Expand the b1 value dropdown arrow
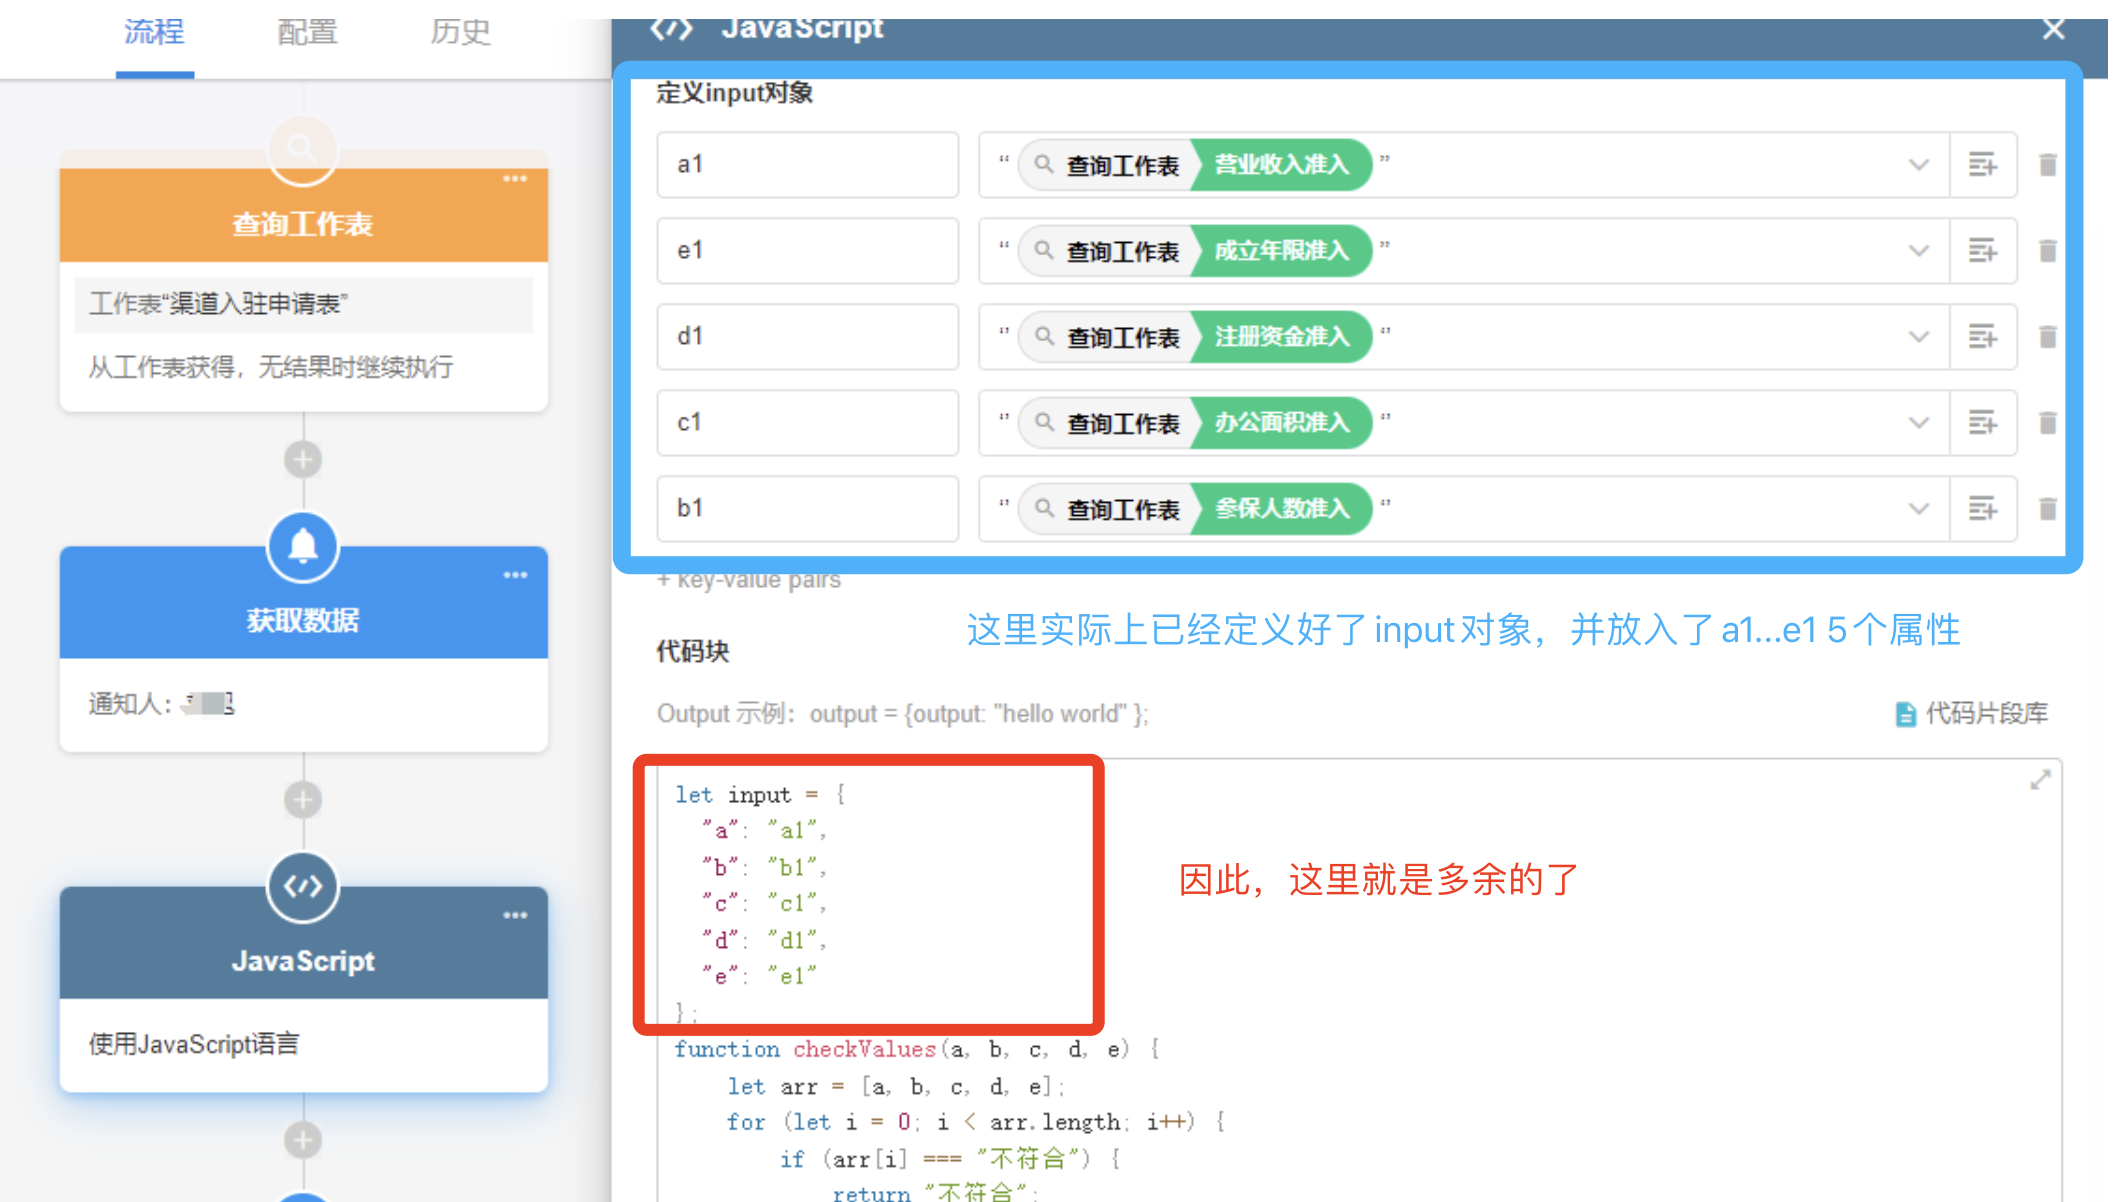 click(1918, 509)
